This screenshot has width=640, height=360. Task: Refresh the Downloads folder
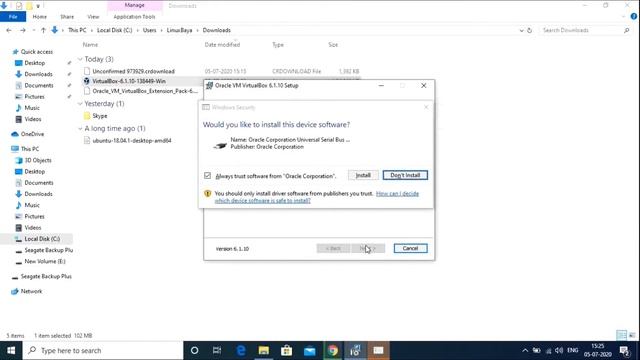pyautogui.click(x=529, y=30)
